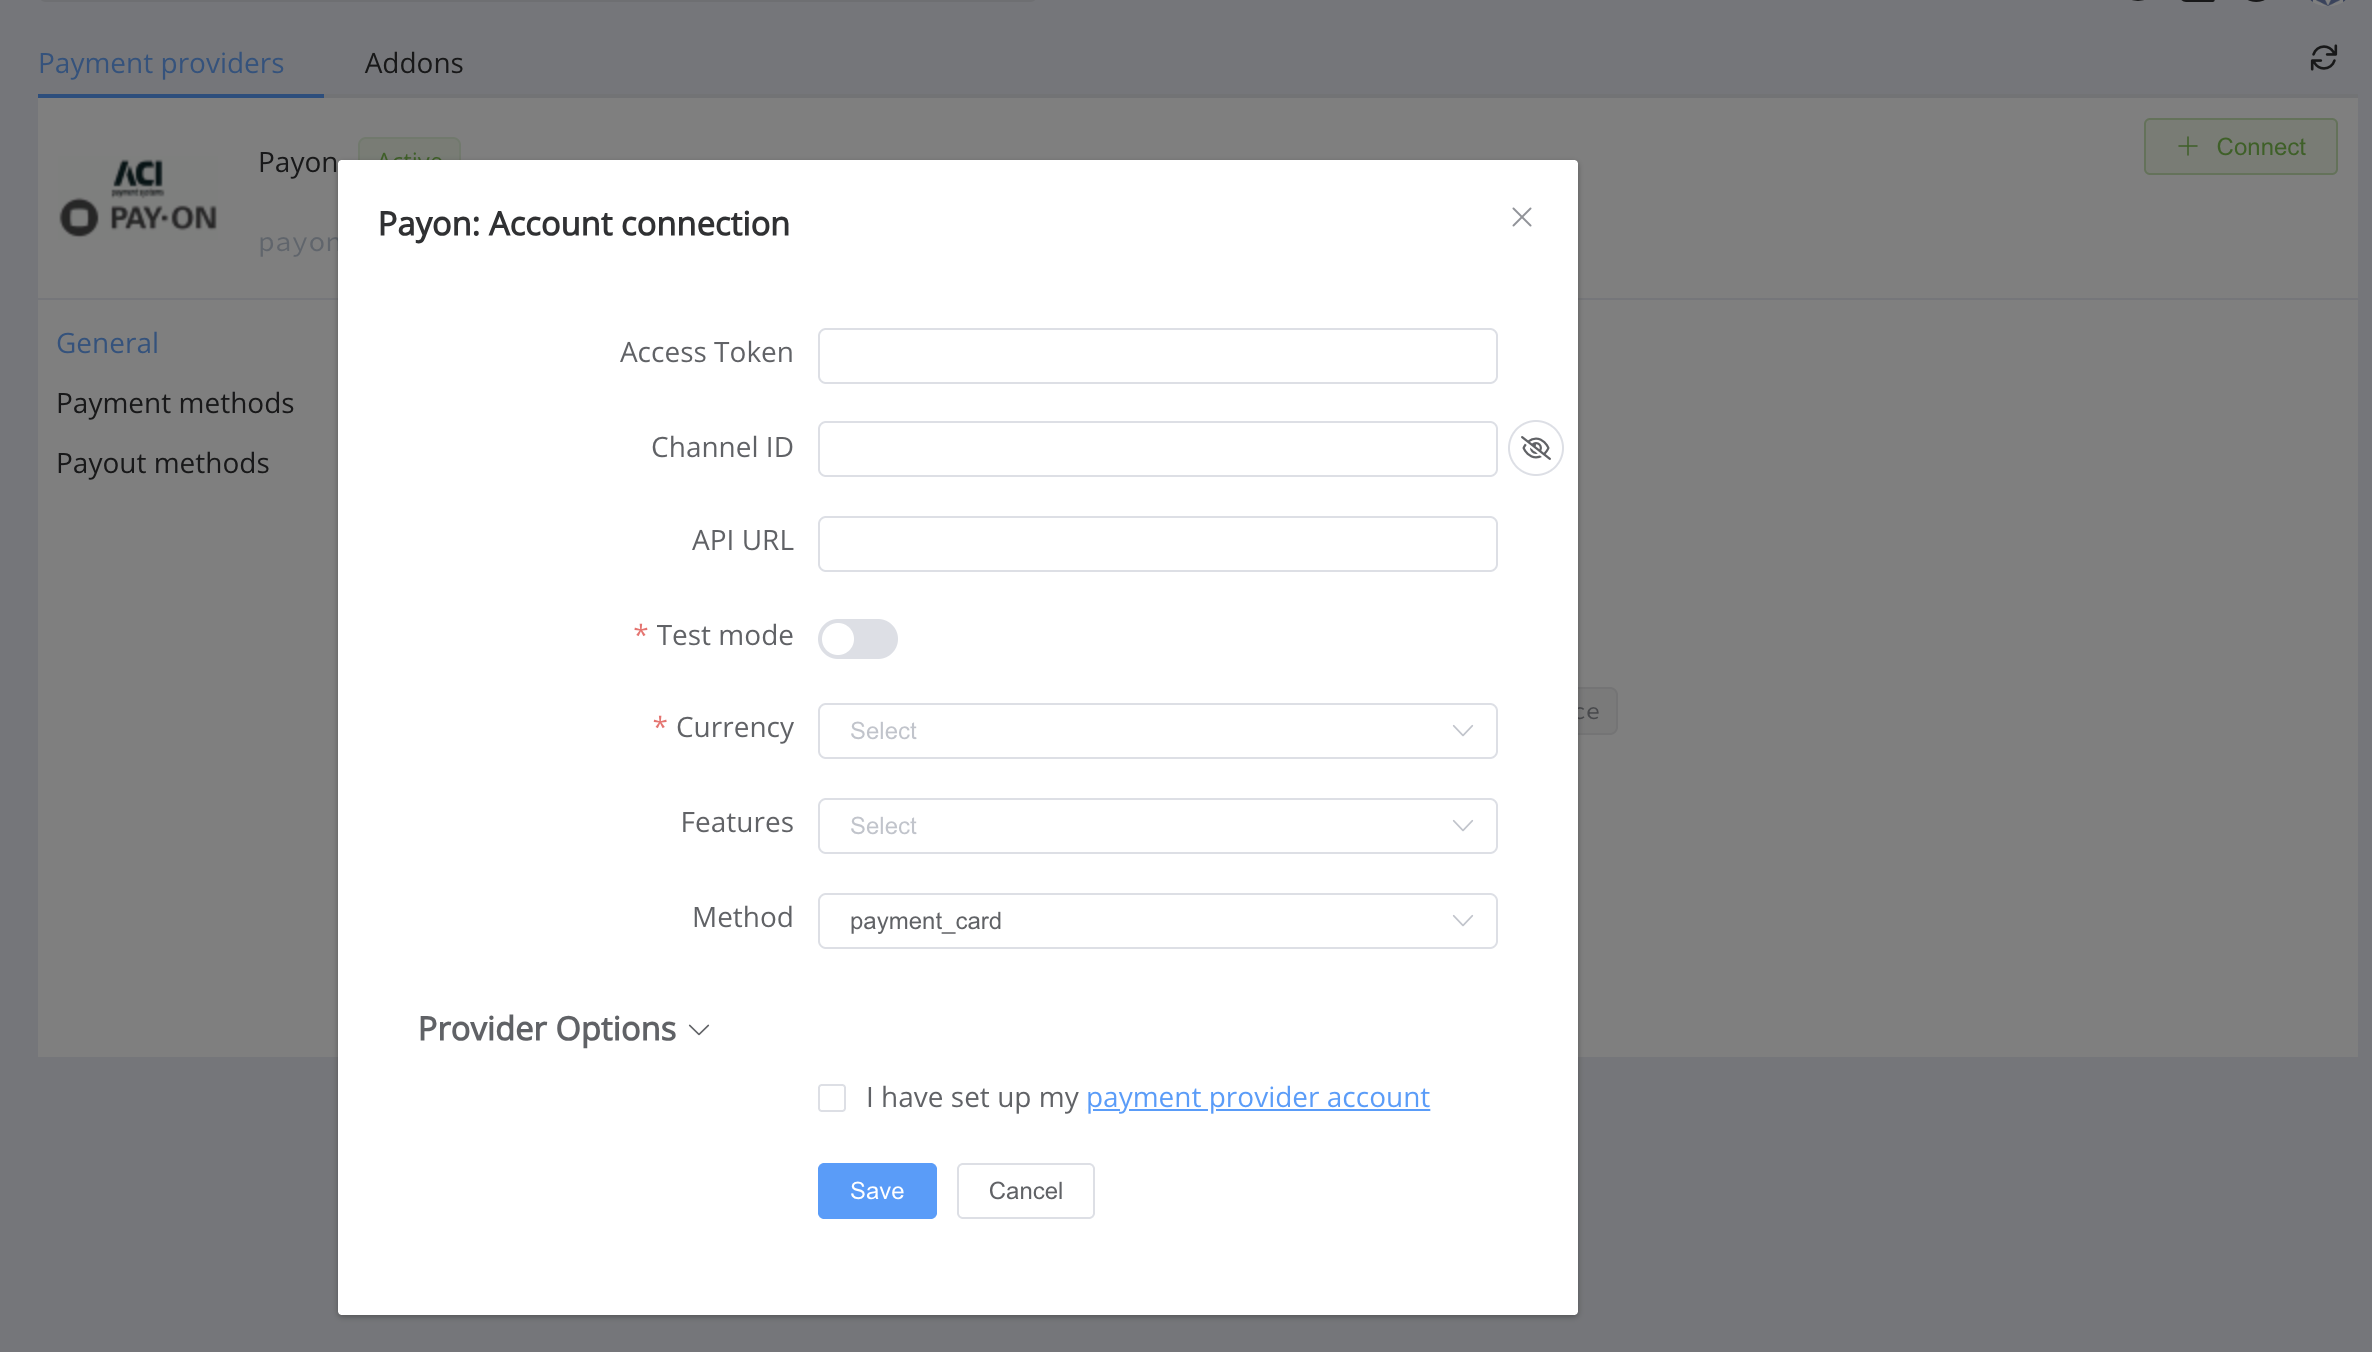Open the Features select dropdown
This screenshot has height=1352, width=2372.
1140,826
